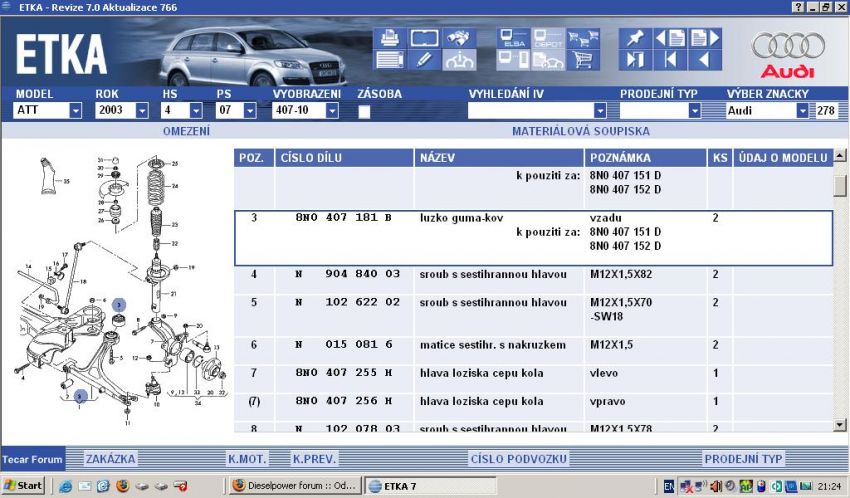This screenshot has width=850, height=498.
Task: Click the POZNÁMKA column header
Action: (x=646, y=158)
